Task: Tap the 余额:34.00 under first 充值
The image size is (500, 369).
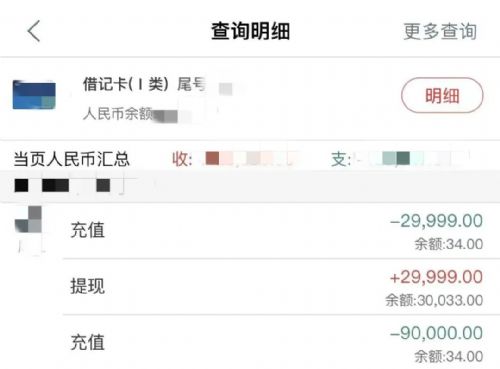Action: [449, 244]
